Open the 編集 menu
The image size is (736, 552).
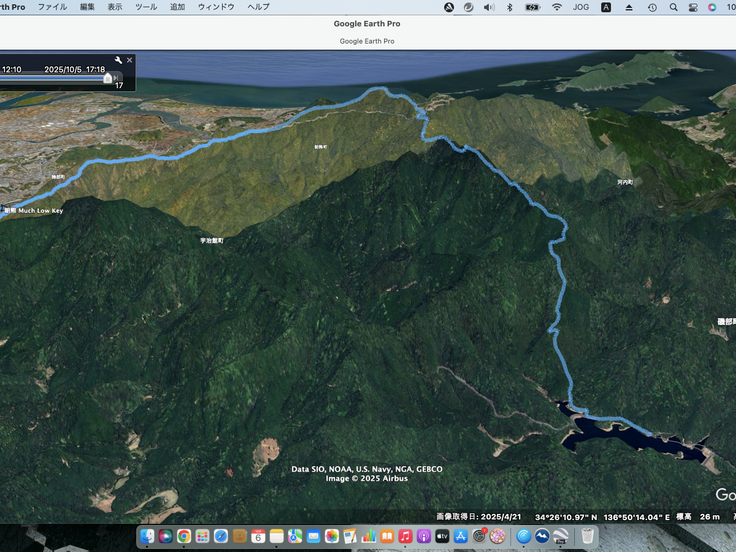[88, 7]
